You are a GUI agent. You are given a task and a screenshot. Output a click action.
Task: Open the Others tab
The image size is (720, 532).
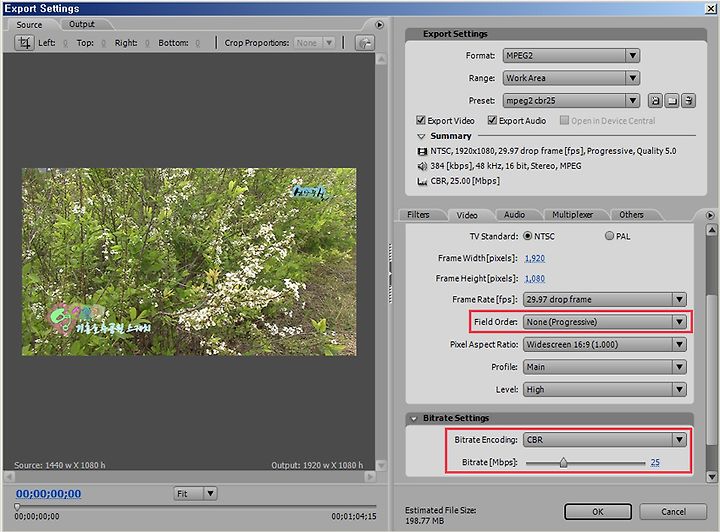pos(631,215)
